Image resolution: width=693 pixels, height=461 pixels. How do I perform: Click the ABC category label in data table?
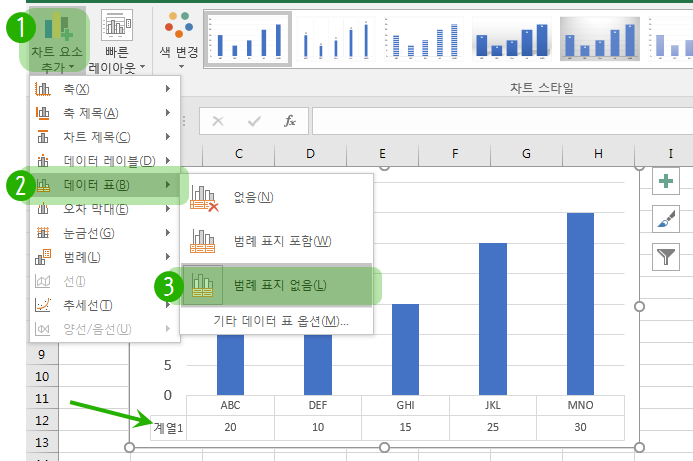[x=230, y=405]
